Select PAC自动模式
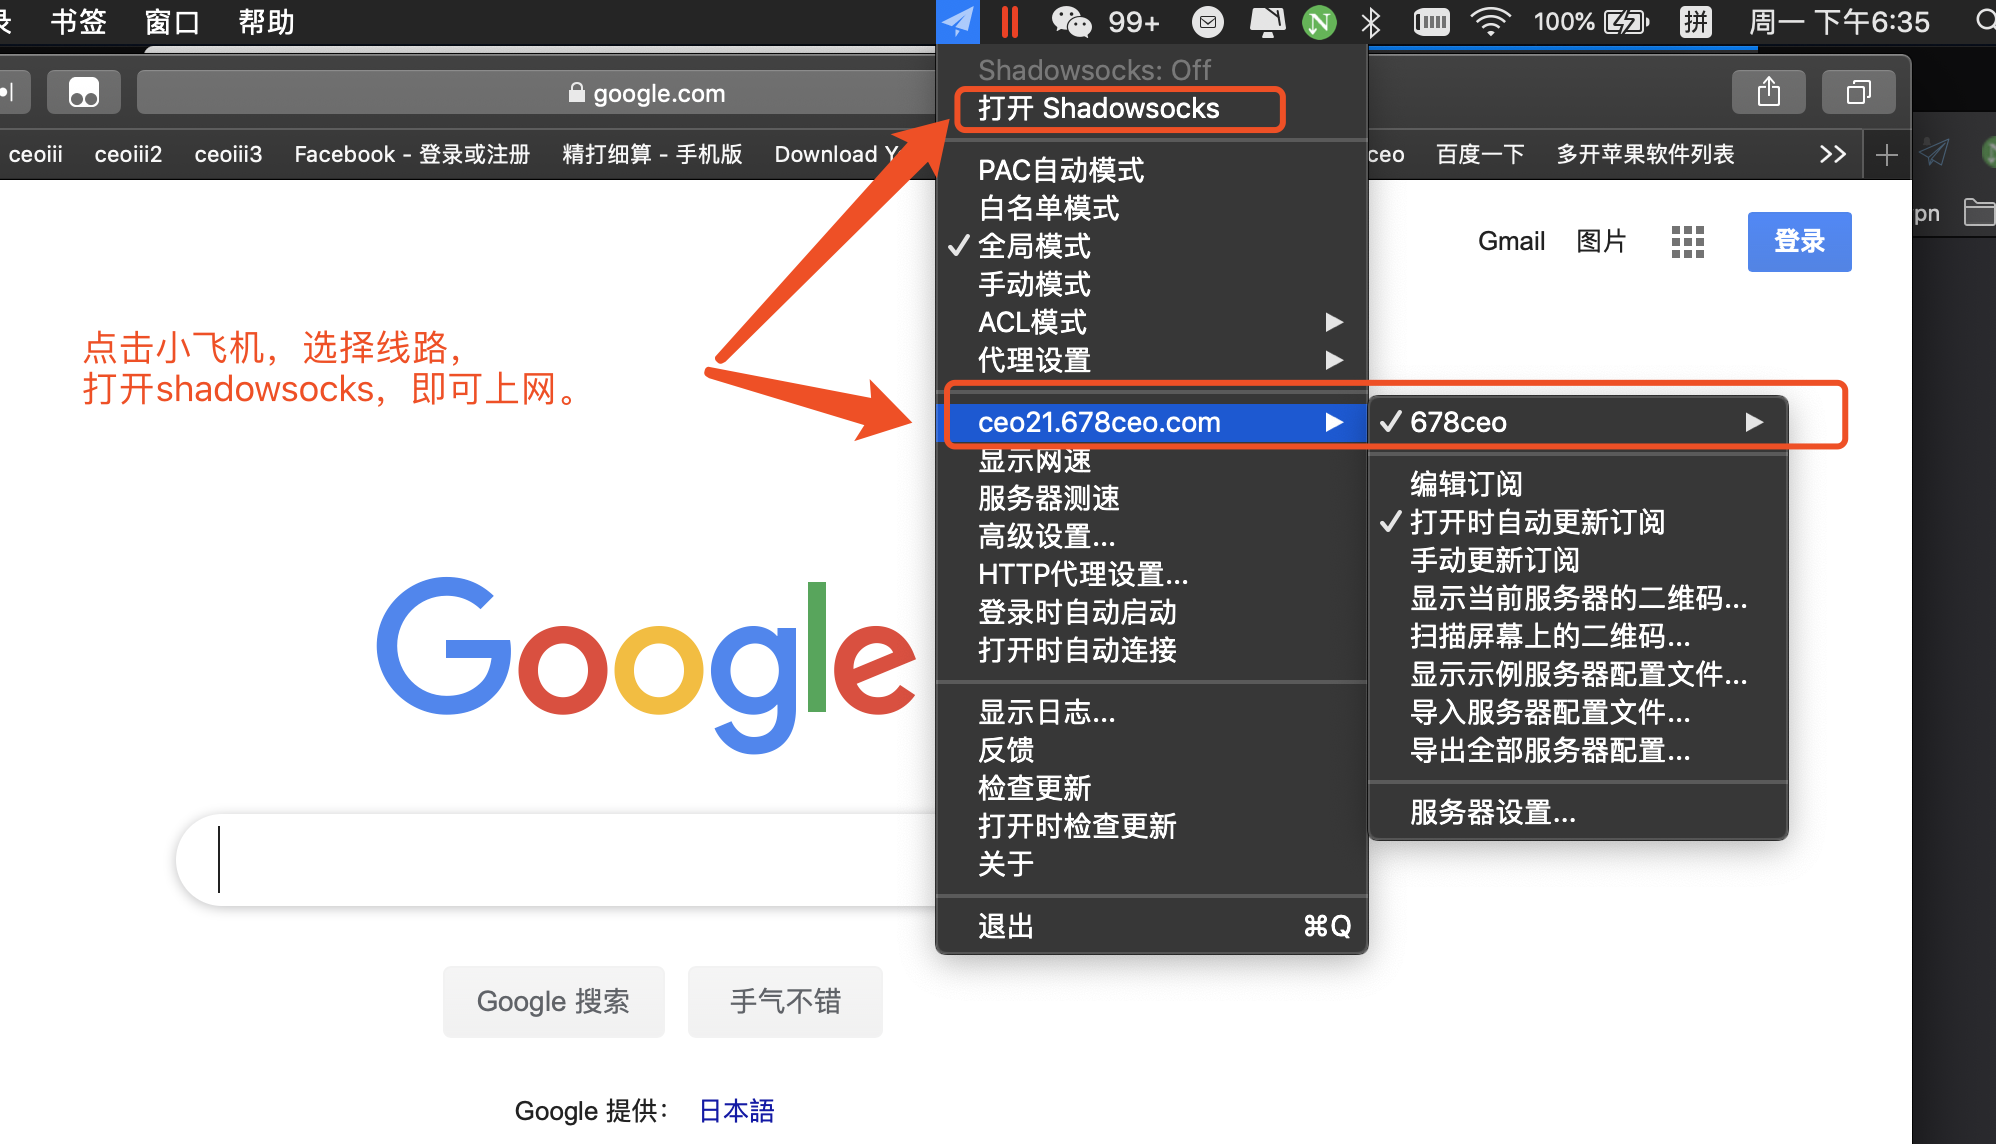 1152,170
